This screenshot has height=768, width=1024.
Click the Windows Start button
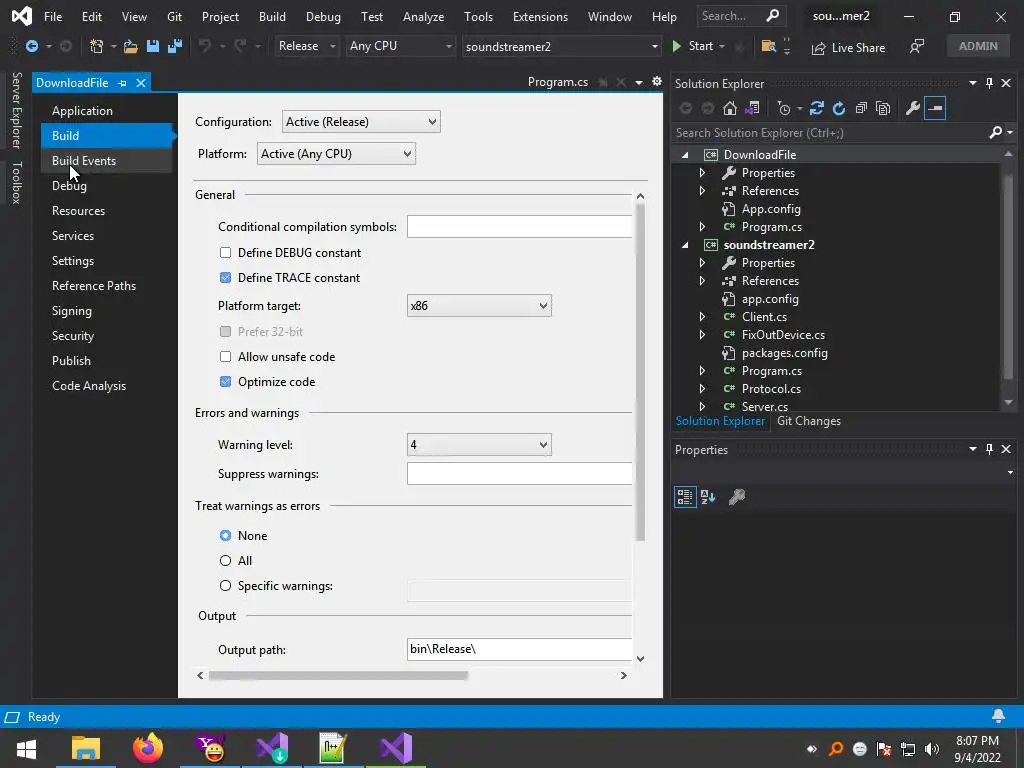pos(25,748)
